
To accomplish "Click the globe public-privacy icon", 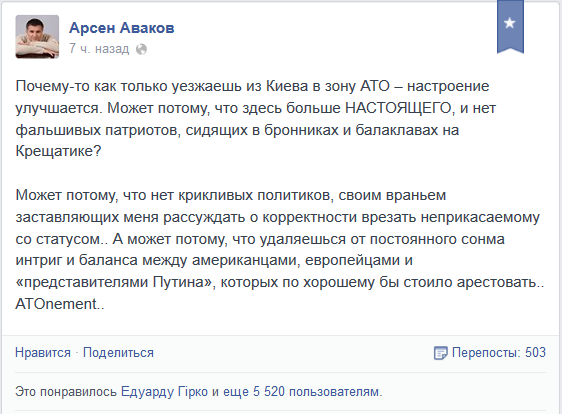I will [141, 49].
